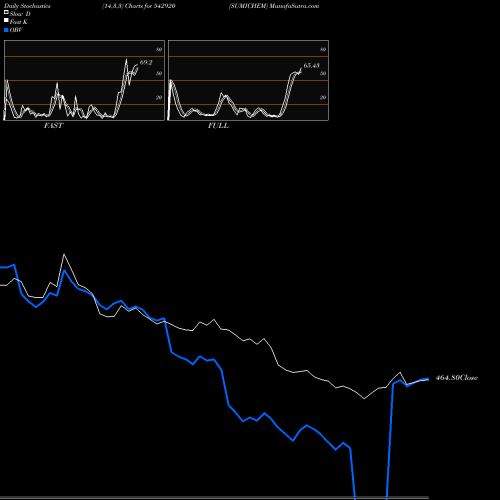This screenshot has width=500, height=500.
Task: Click the FULL stochastic chart thumbnail
Action: coord(248,80)
